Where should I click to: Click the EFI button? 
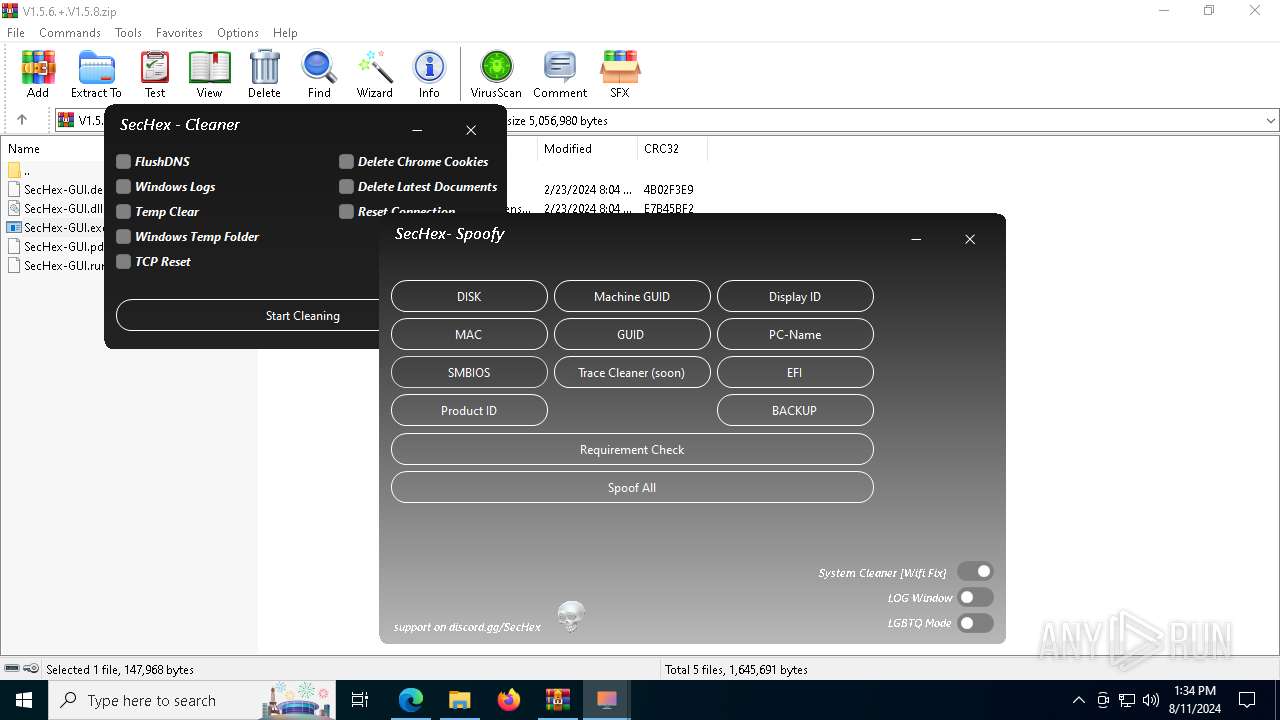coord(795,372)
